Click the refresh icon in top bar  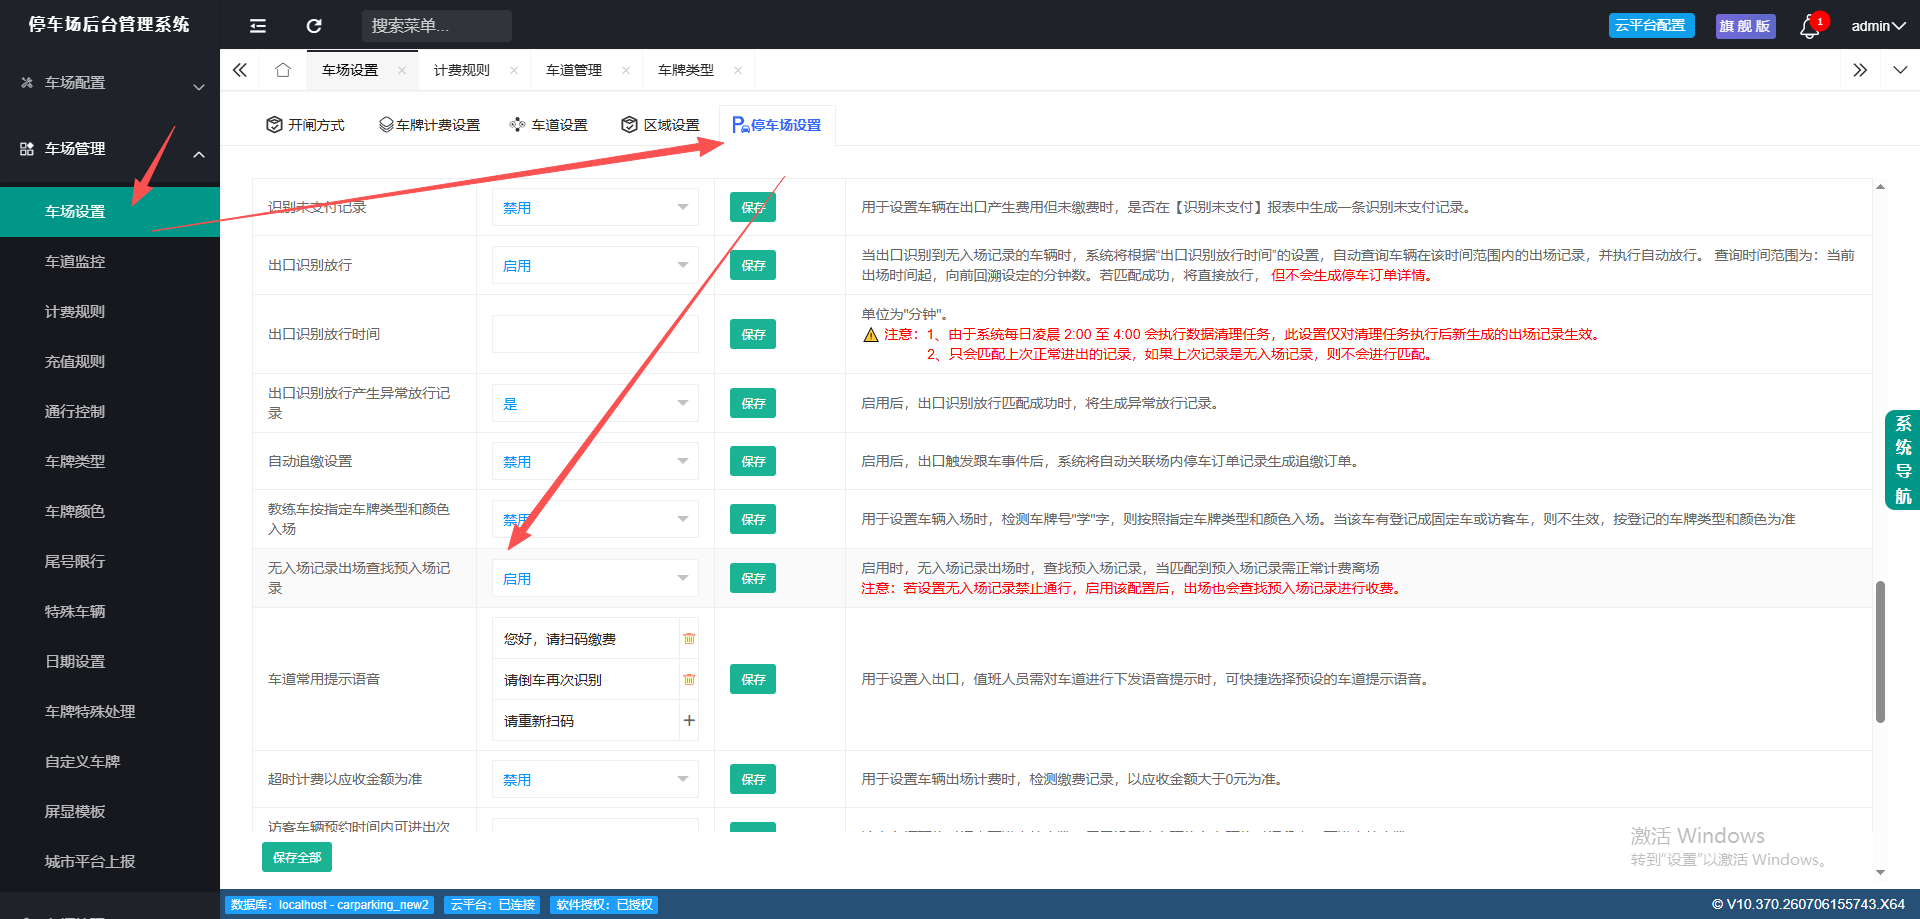(x=314, y=26)
